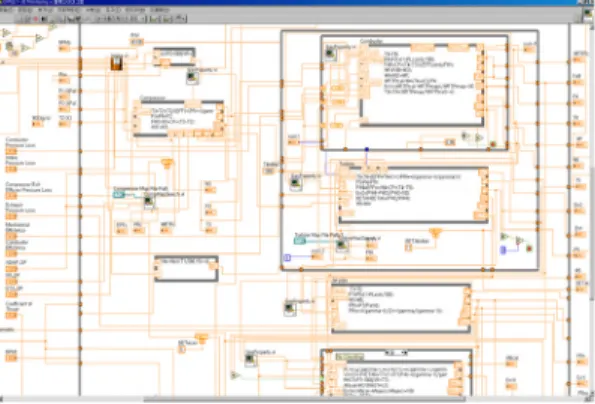Open the Align Objects toolbar menu

(154, 19)
